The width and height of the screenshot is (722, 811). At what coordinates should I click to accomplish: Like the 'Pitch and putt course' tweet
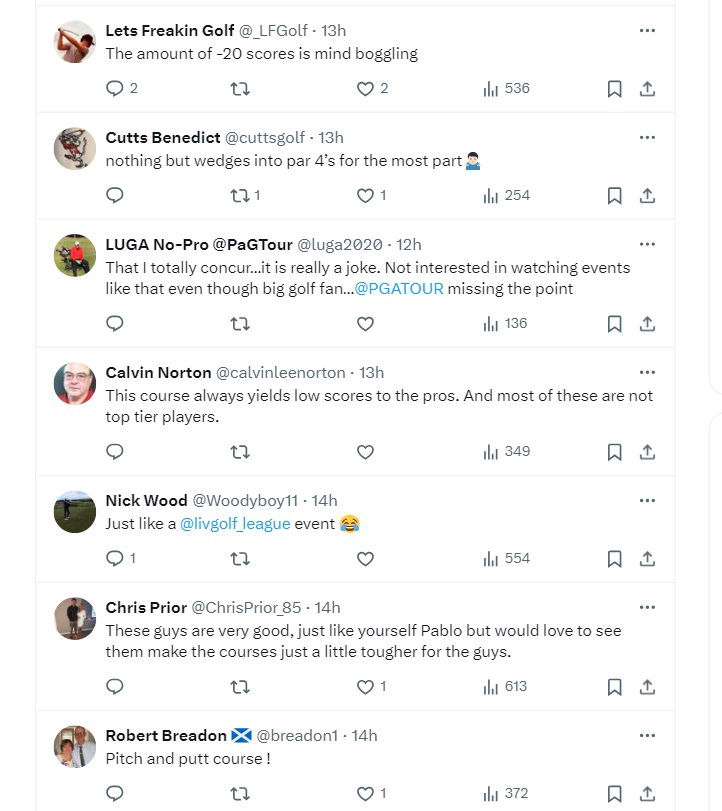tap(365, 794)
